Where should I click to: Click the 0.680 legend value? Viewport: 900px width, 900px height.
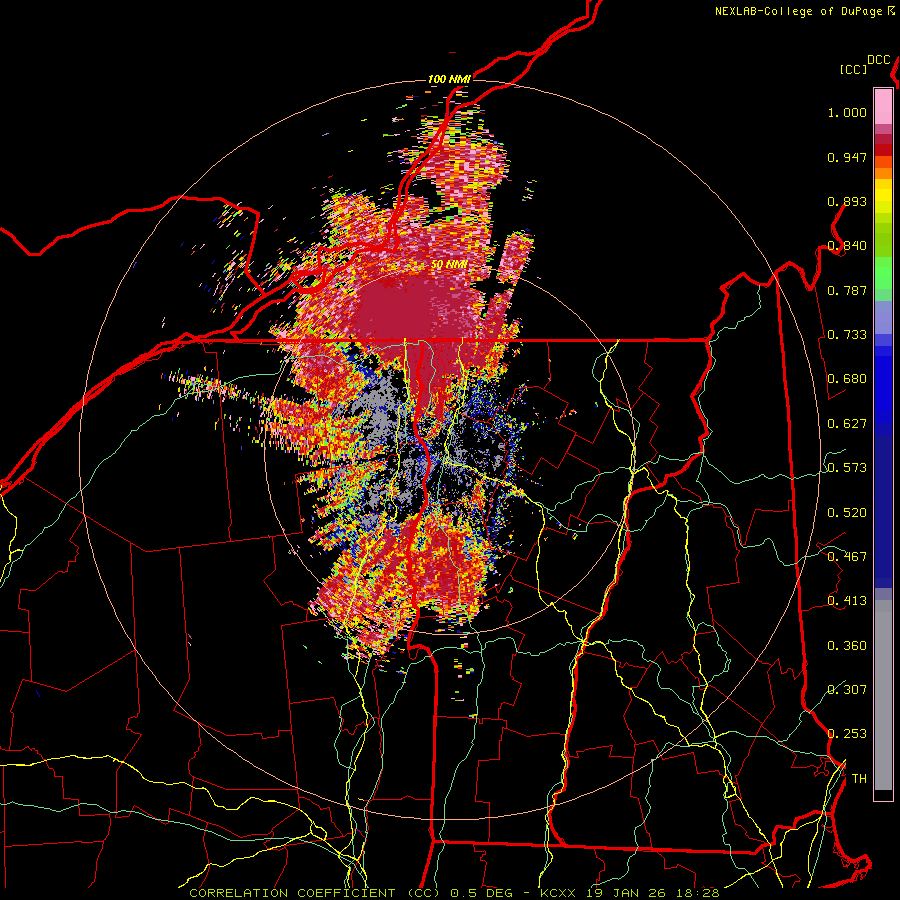point(847,379)
